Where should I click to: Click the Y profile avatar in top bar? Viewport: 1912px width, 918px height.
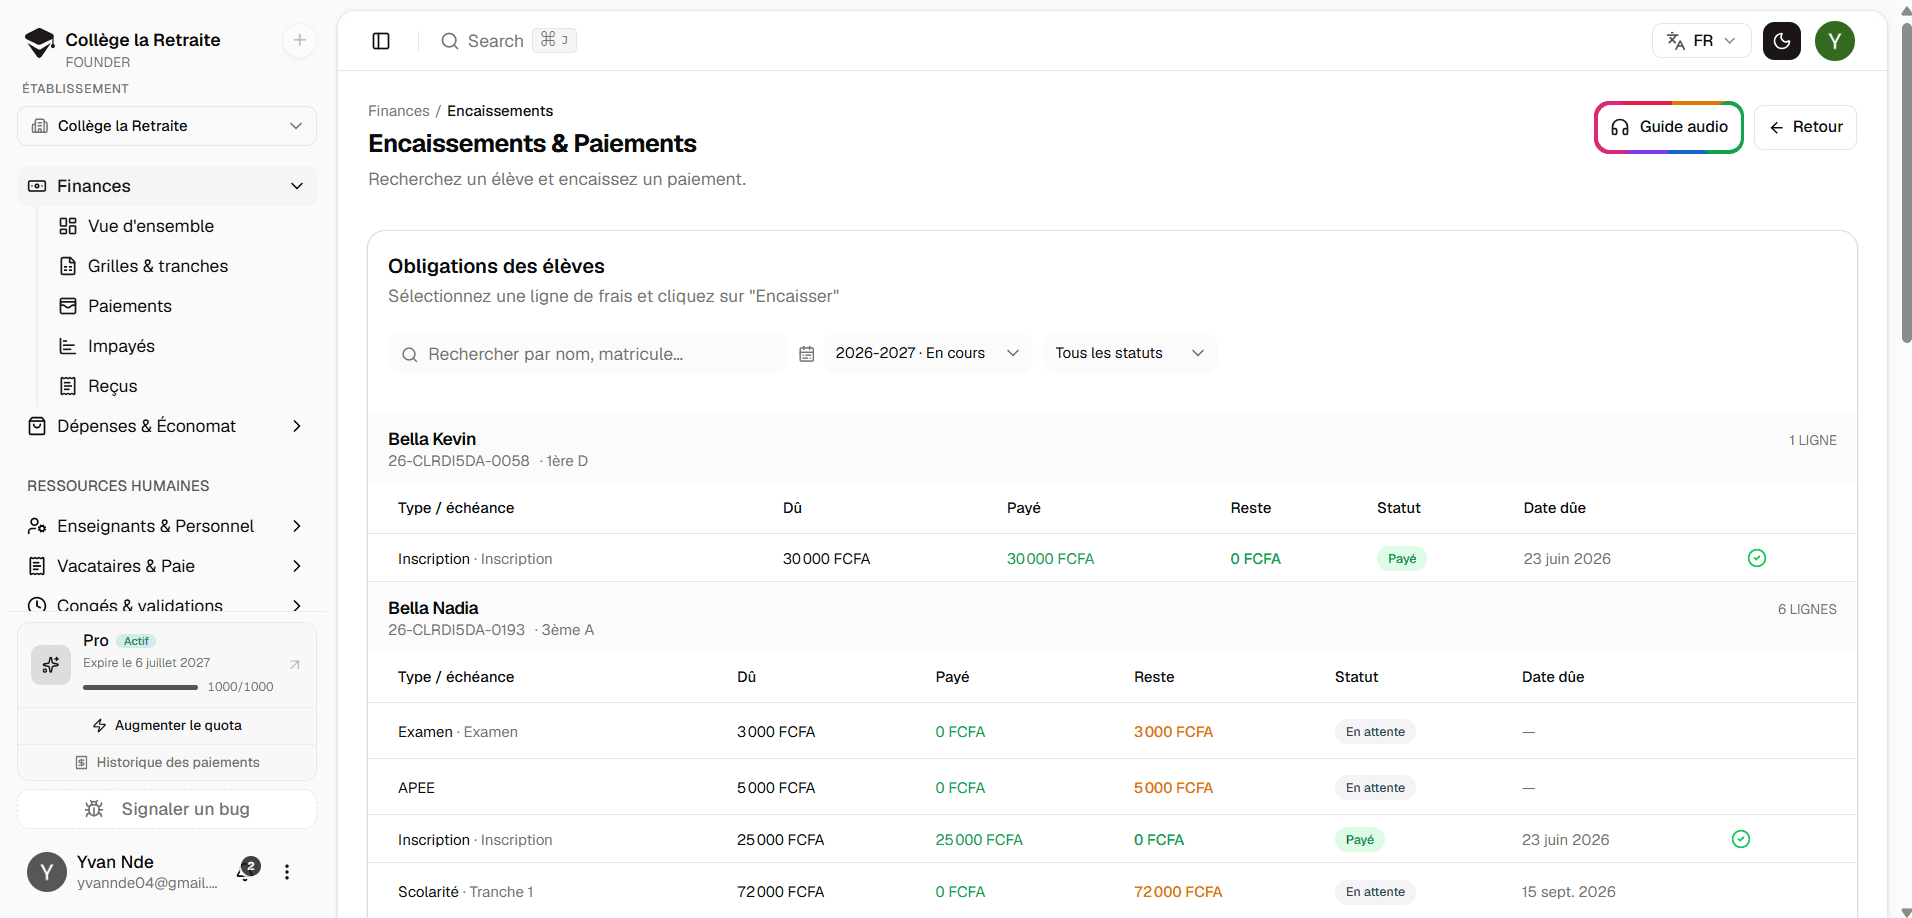(1835, 41)
